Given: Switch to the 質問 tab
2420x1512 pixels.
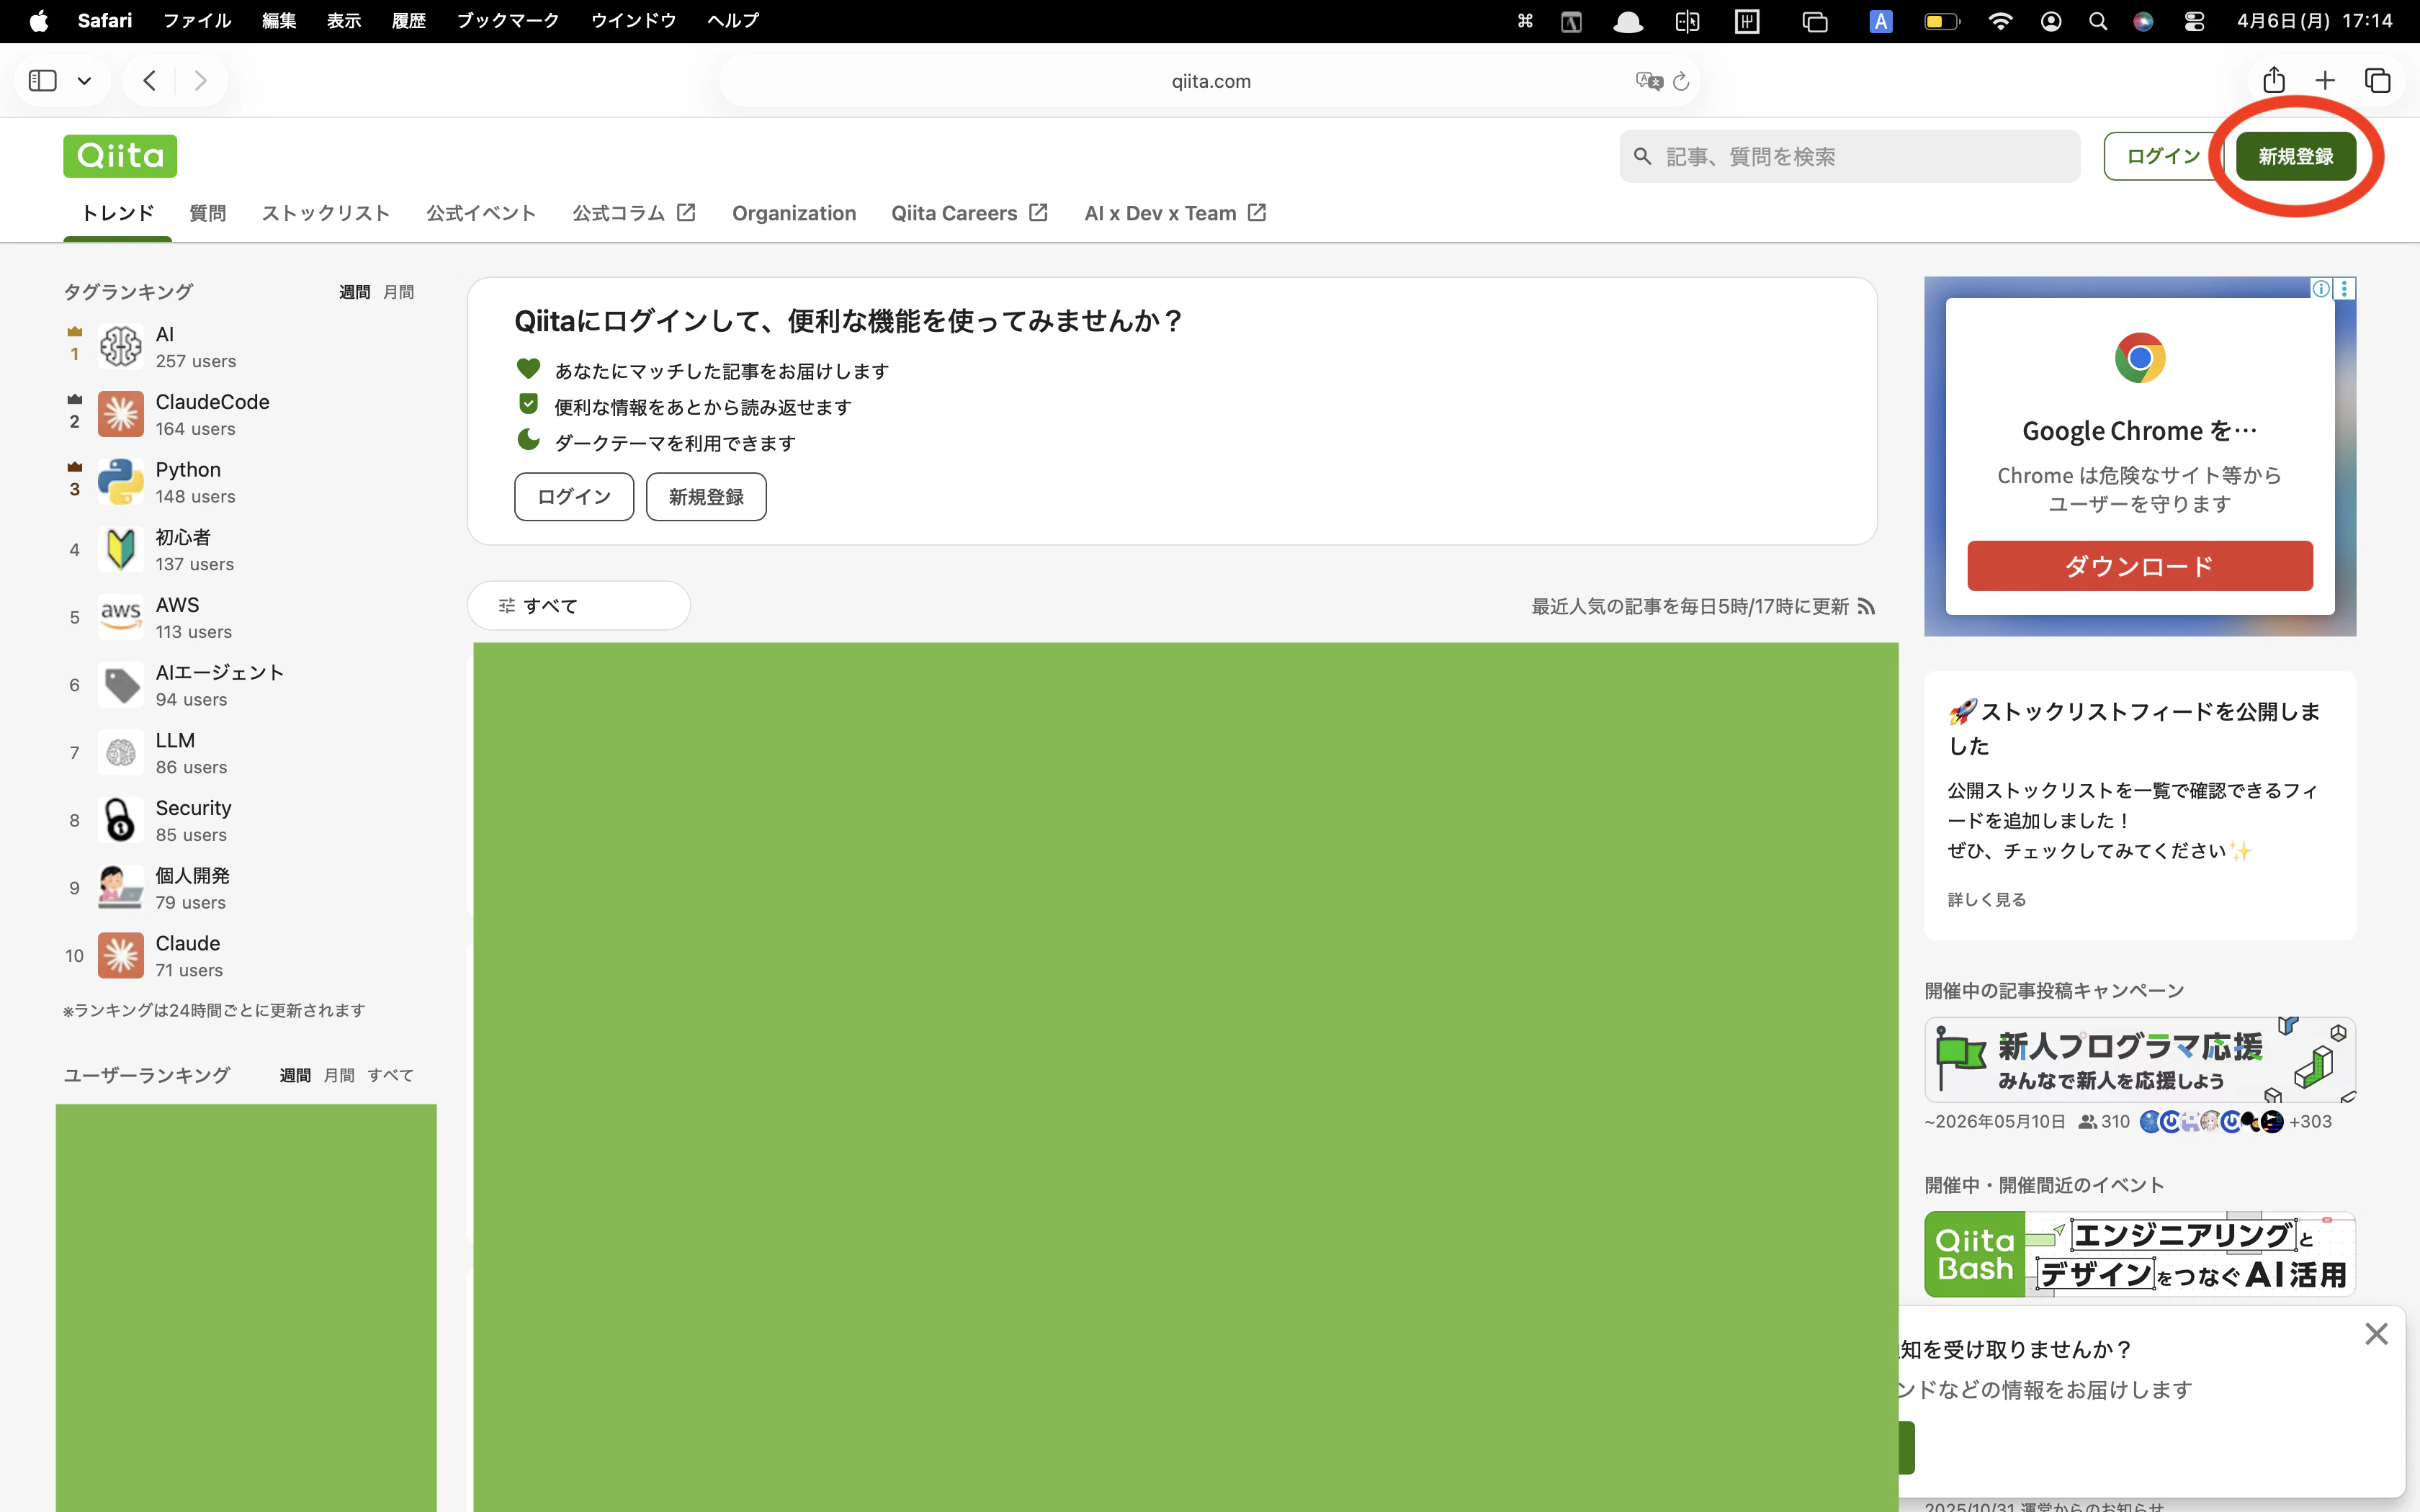Looking at the screenshot, I should coord(208,213).
